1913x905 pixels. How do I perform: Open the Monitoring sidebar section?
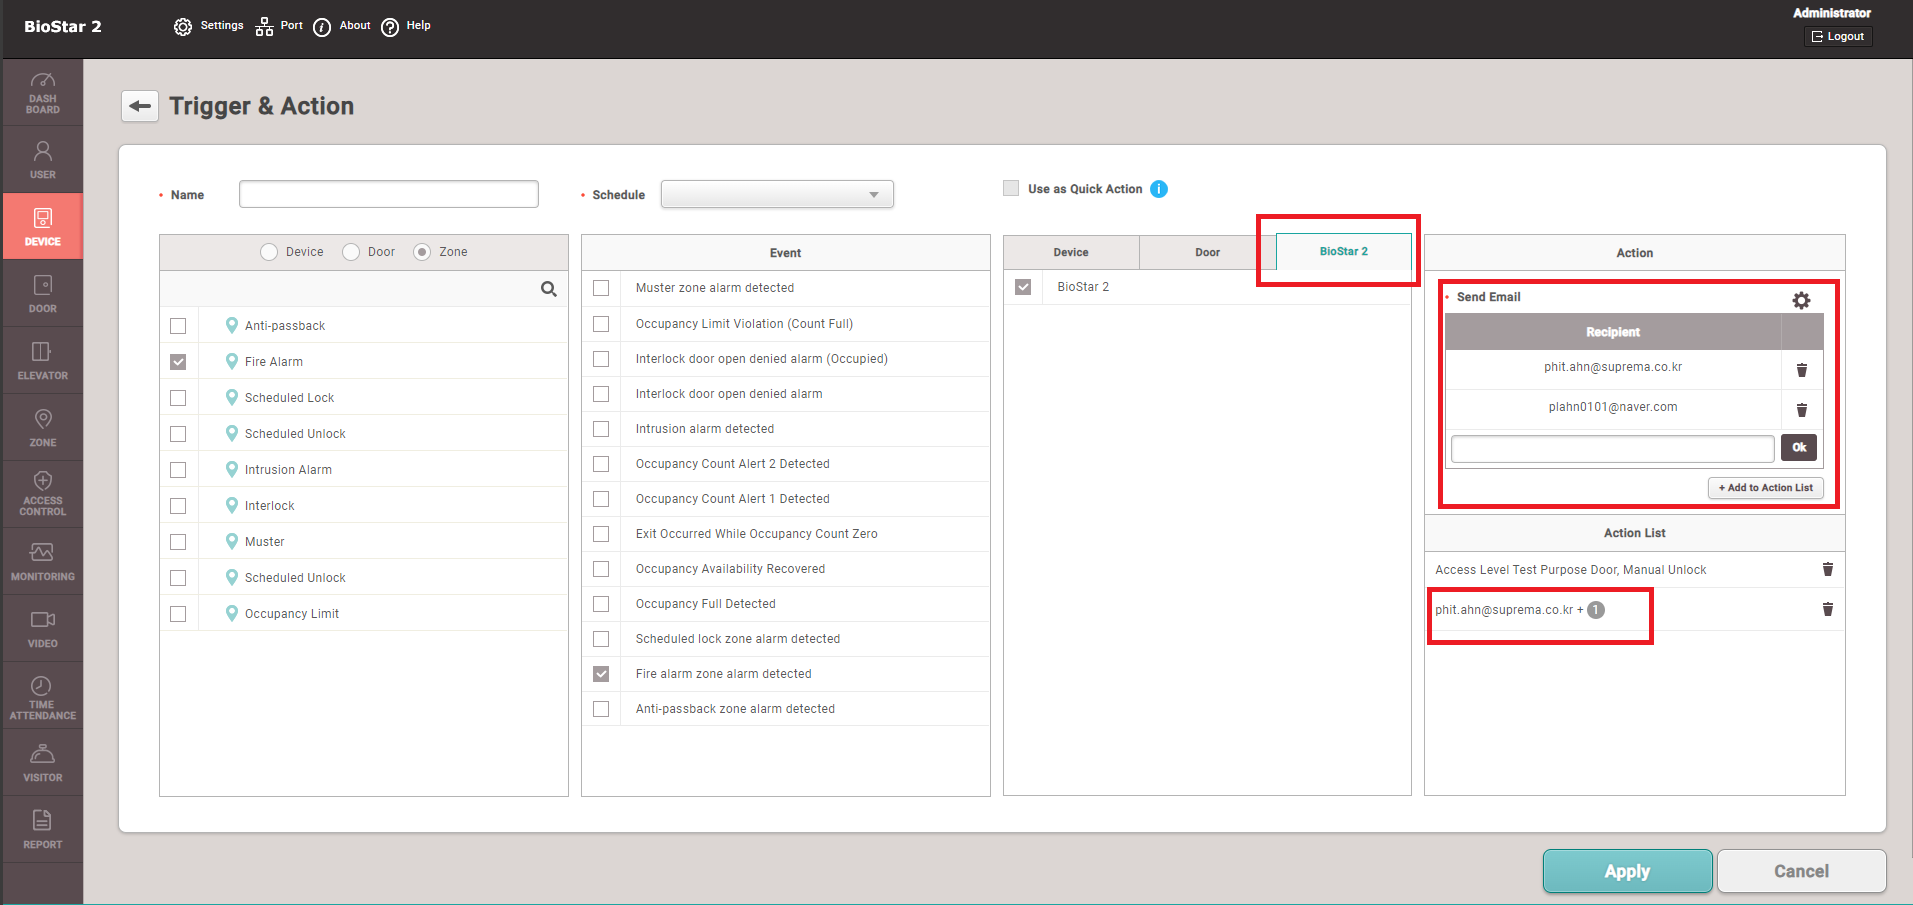pos(42,561)
